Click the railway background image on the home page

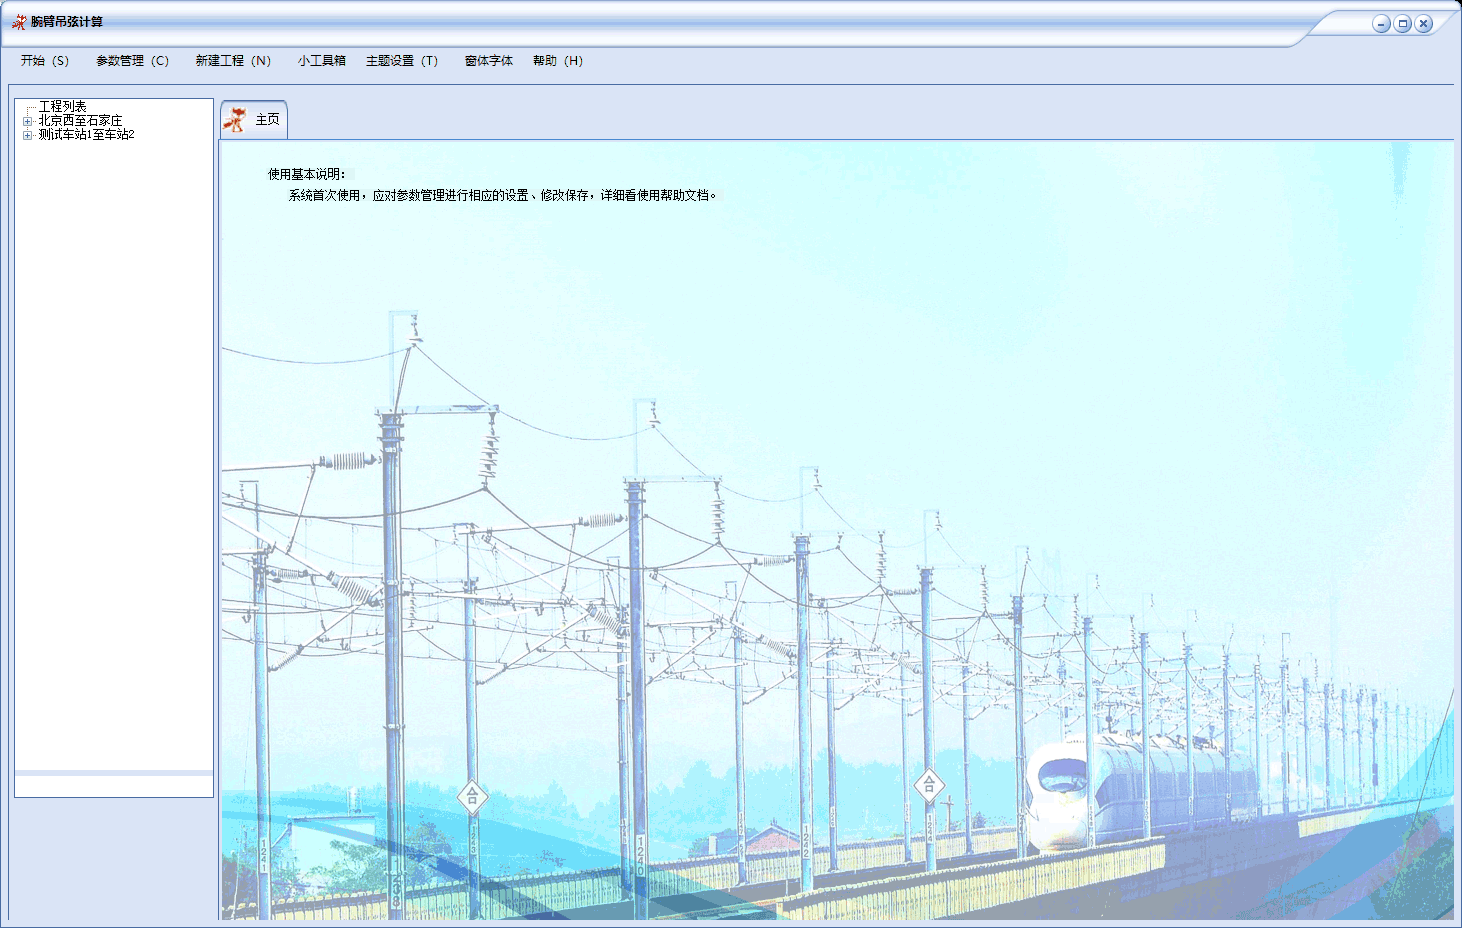click(x=836, y=560)
